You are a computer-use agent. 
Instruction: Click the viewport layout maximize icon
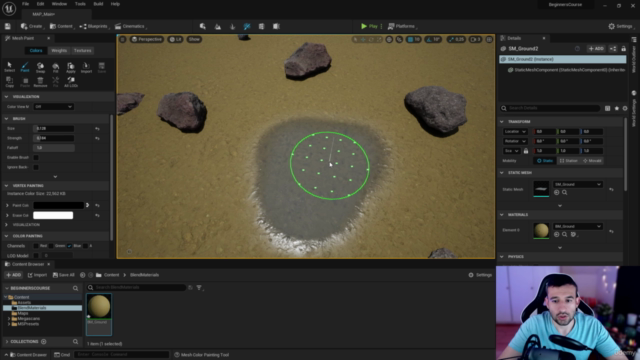(x=489, y=39)
